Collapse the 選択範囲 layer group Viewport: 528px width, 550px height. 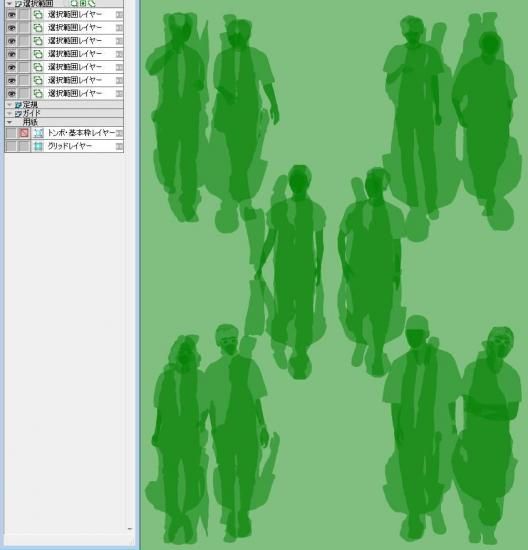10,4
